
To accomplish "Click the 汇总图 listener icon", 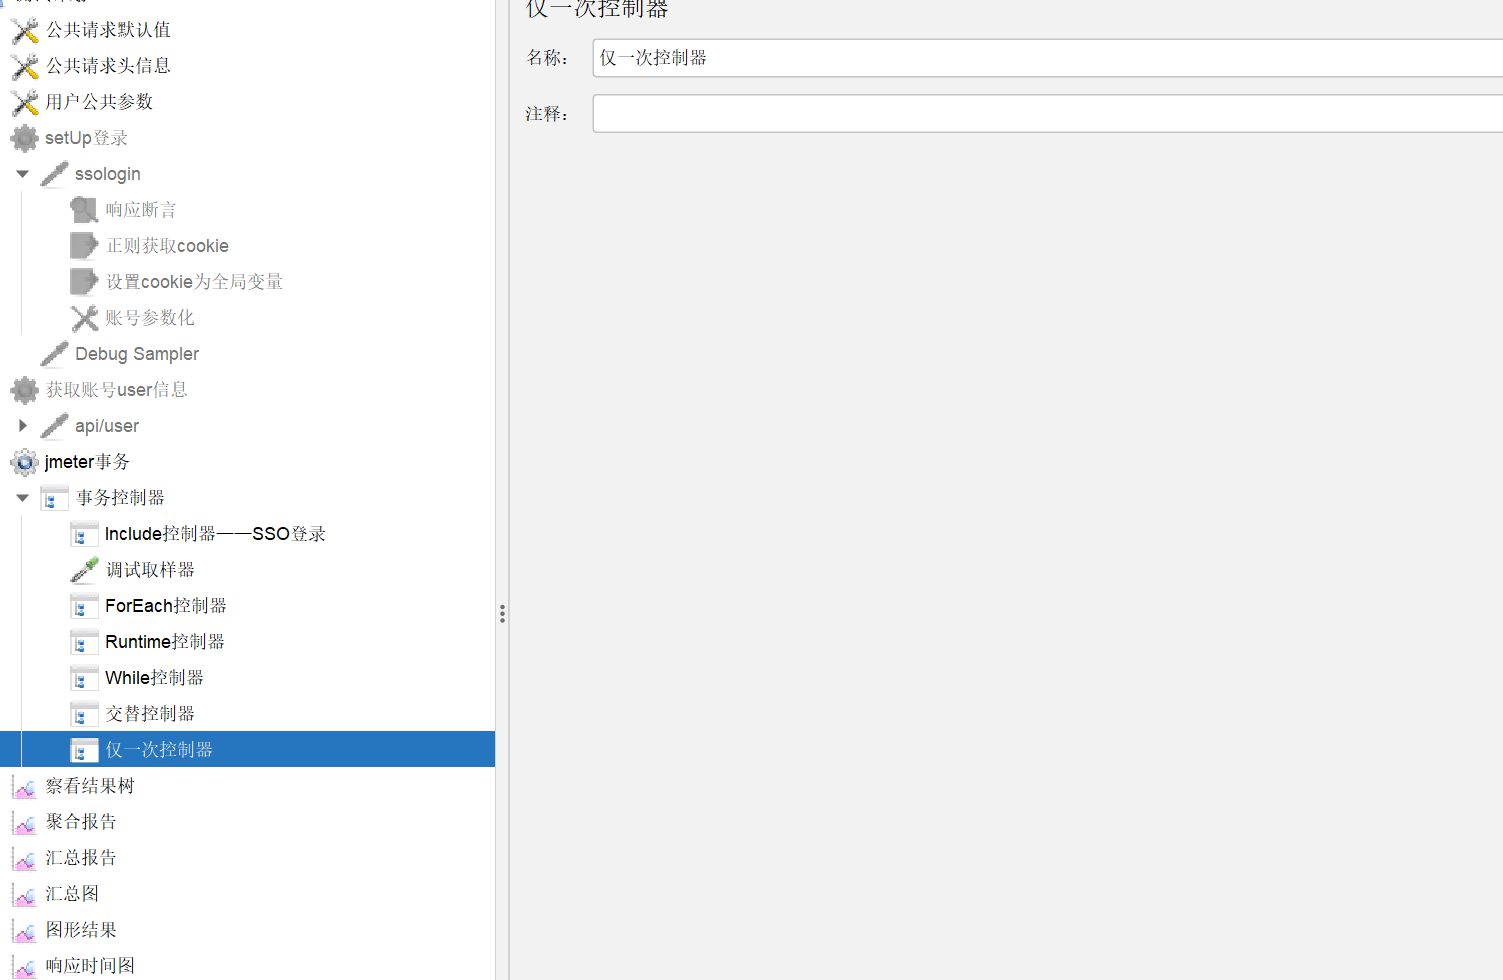I will coord(25,895).
